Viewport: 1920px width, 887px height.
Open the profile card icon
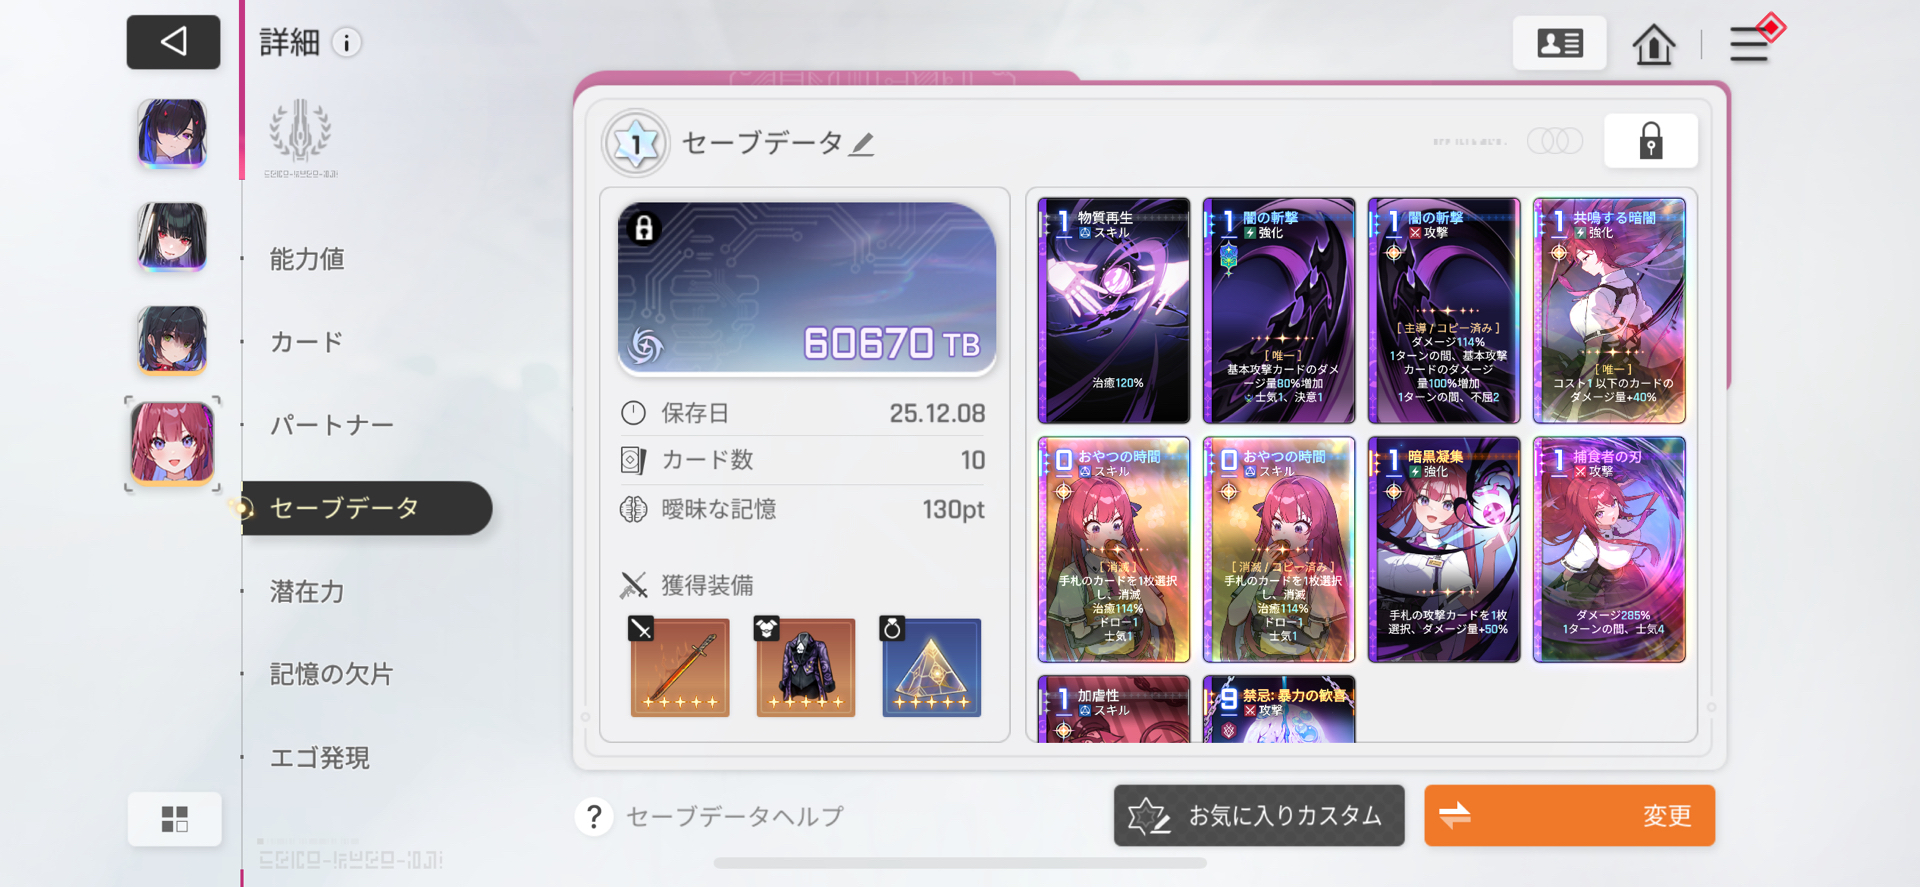point(1559,43)
